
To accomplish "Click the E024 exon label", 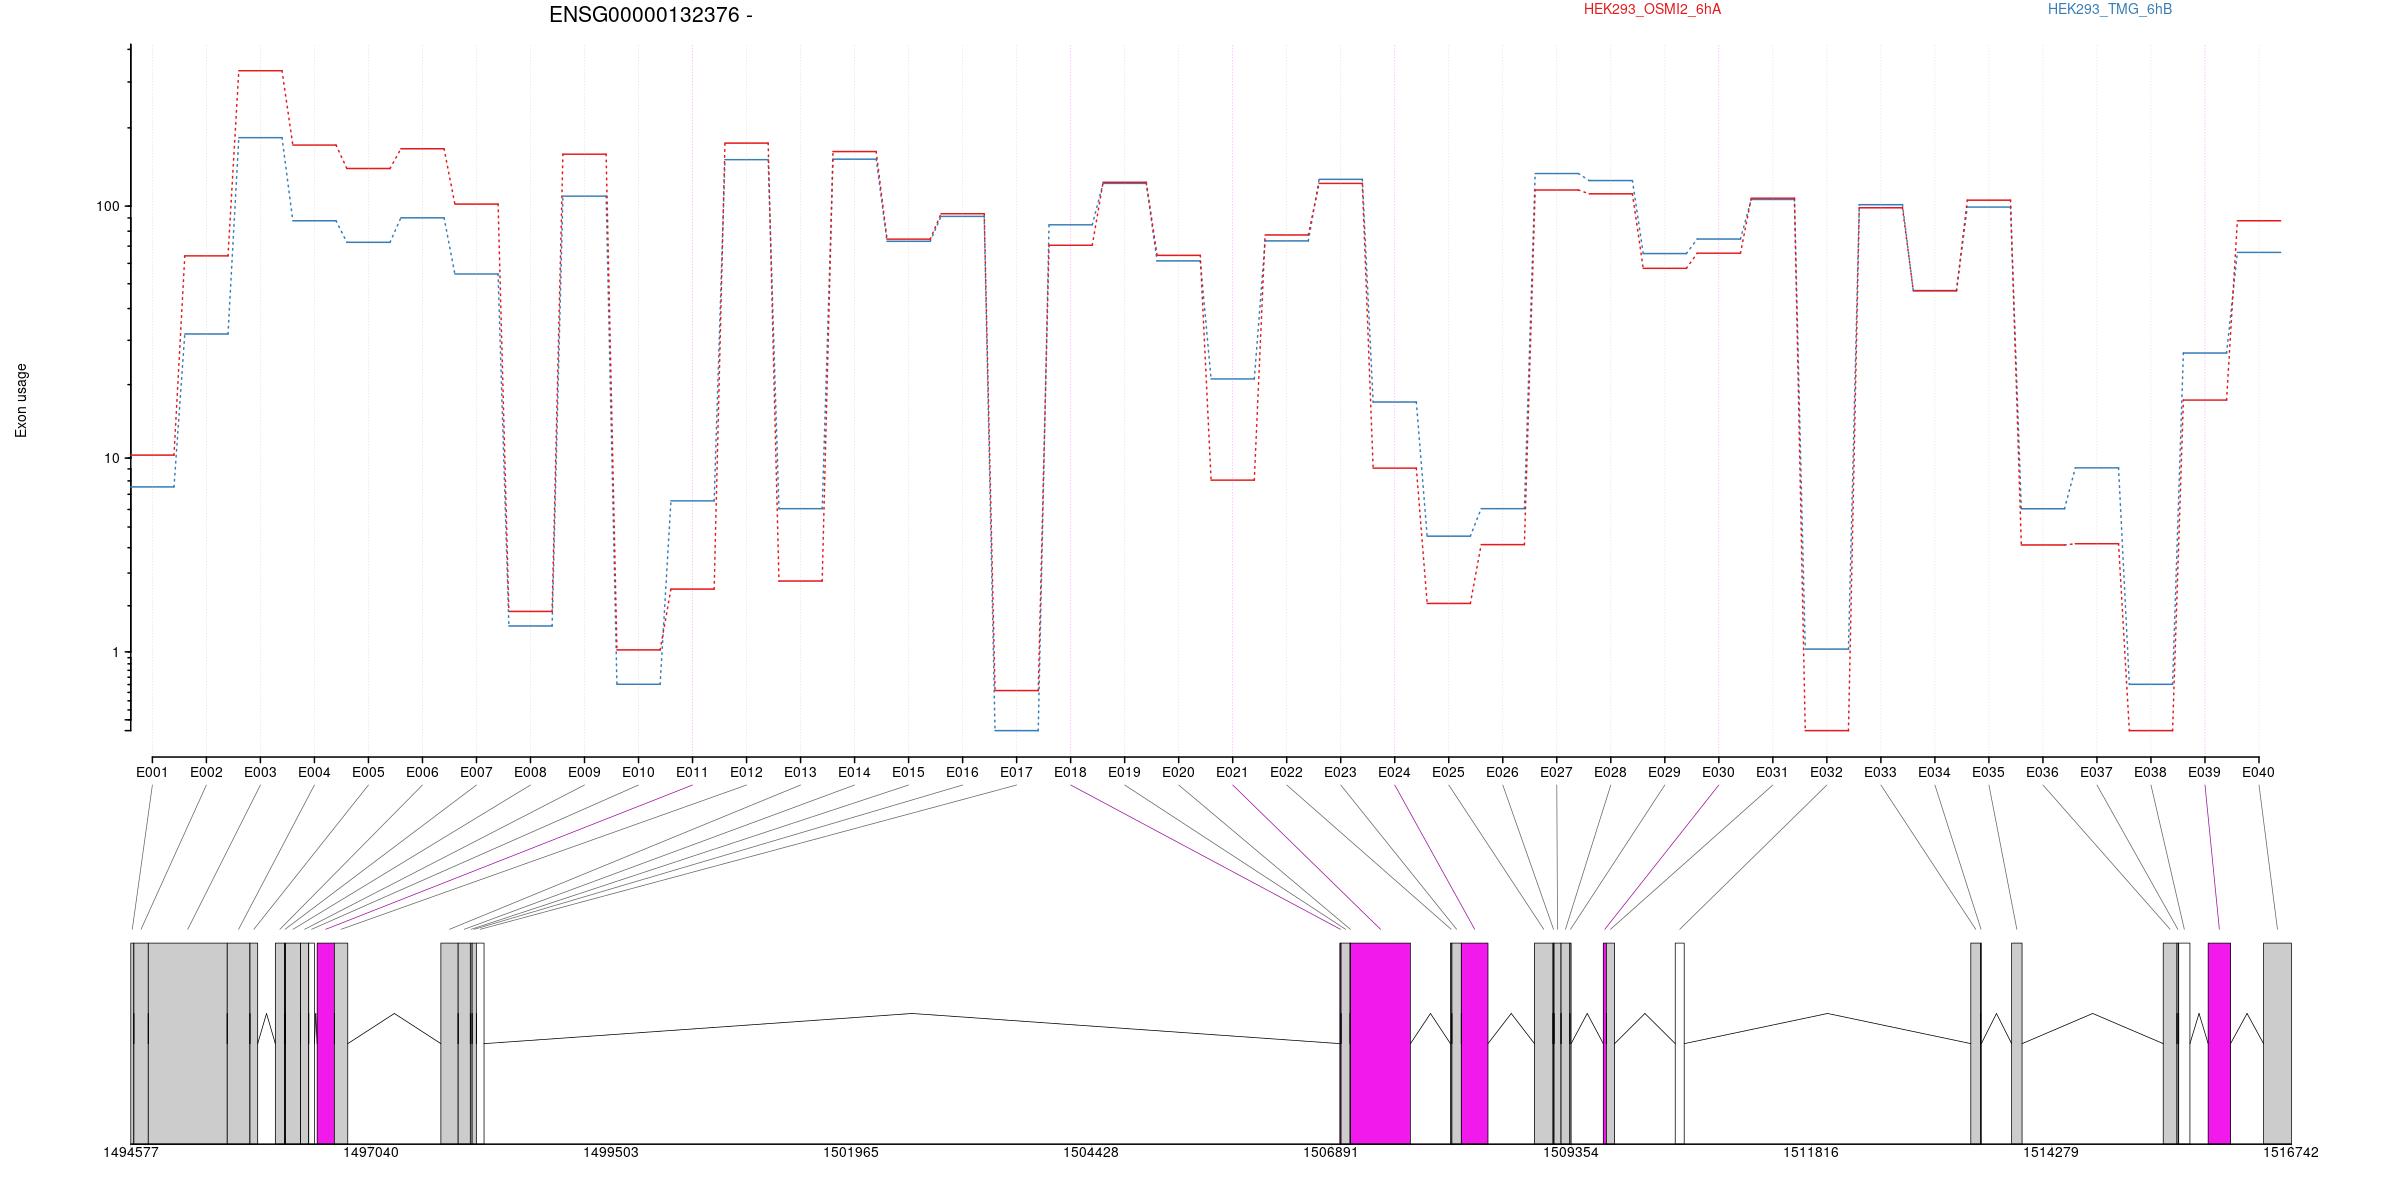I will click(1394, 772).
